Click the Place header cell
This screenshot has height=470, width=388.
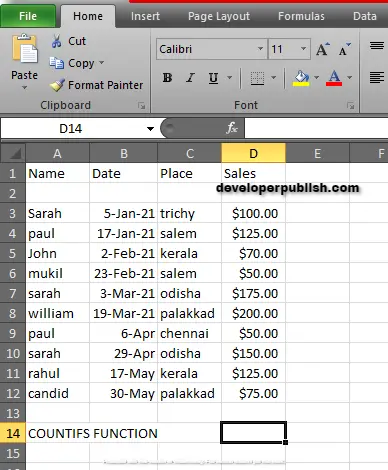coord(190,173)
